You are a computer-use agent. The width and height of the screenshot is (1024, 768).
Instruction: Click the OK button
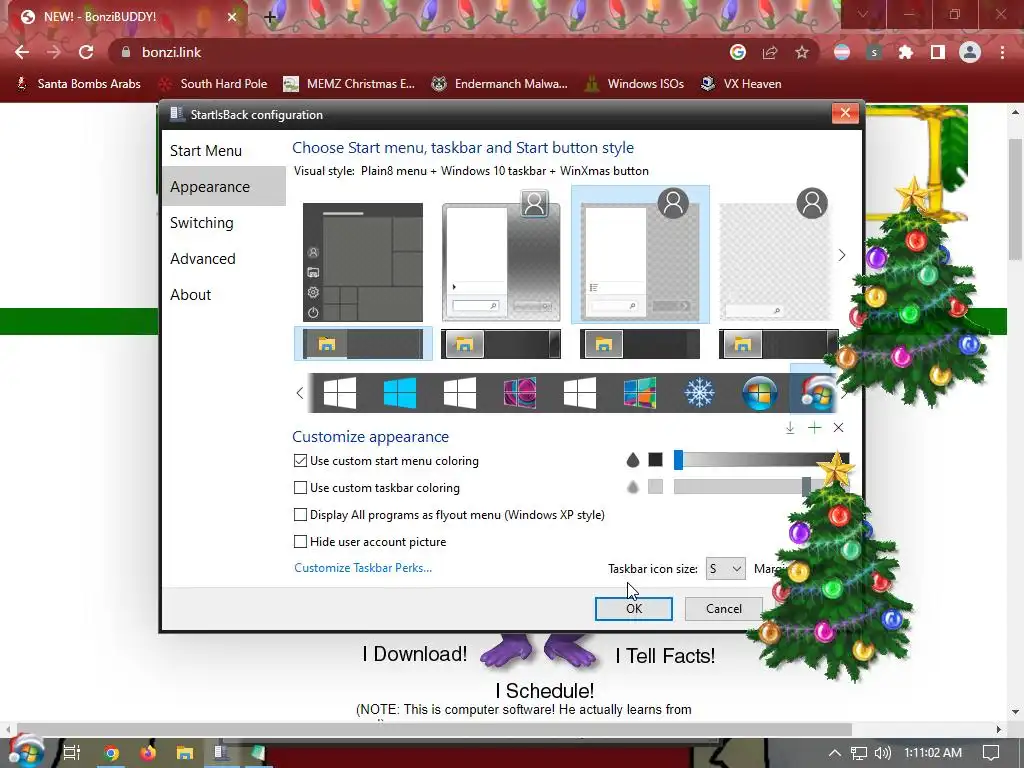pyautogui.click(x=633, y=609)
